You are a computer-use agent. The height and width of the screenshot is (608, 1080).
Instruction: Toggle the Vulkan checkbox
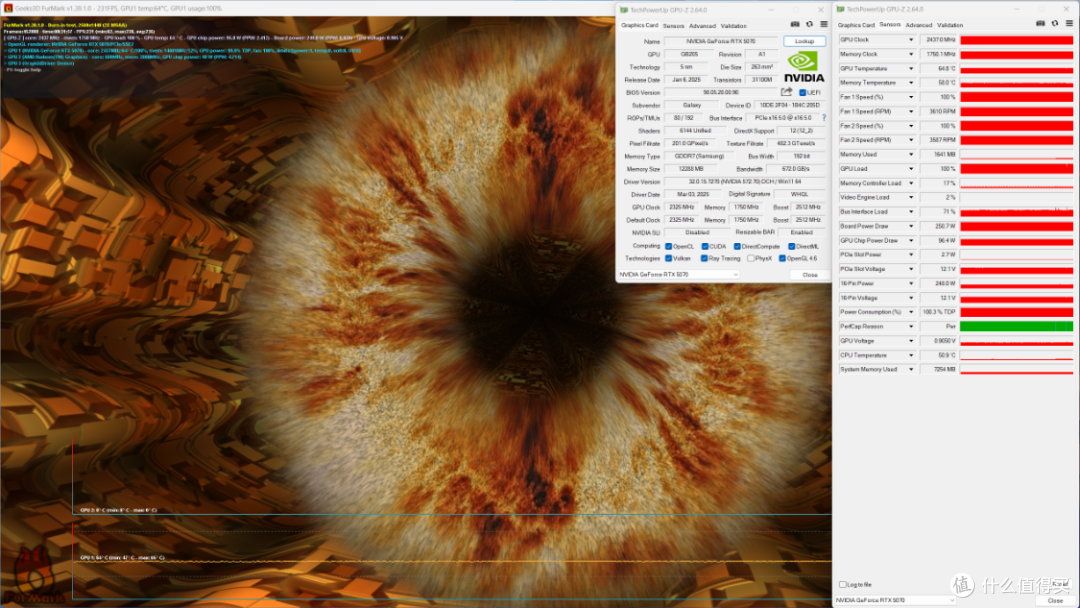coord(668,259)
